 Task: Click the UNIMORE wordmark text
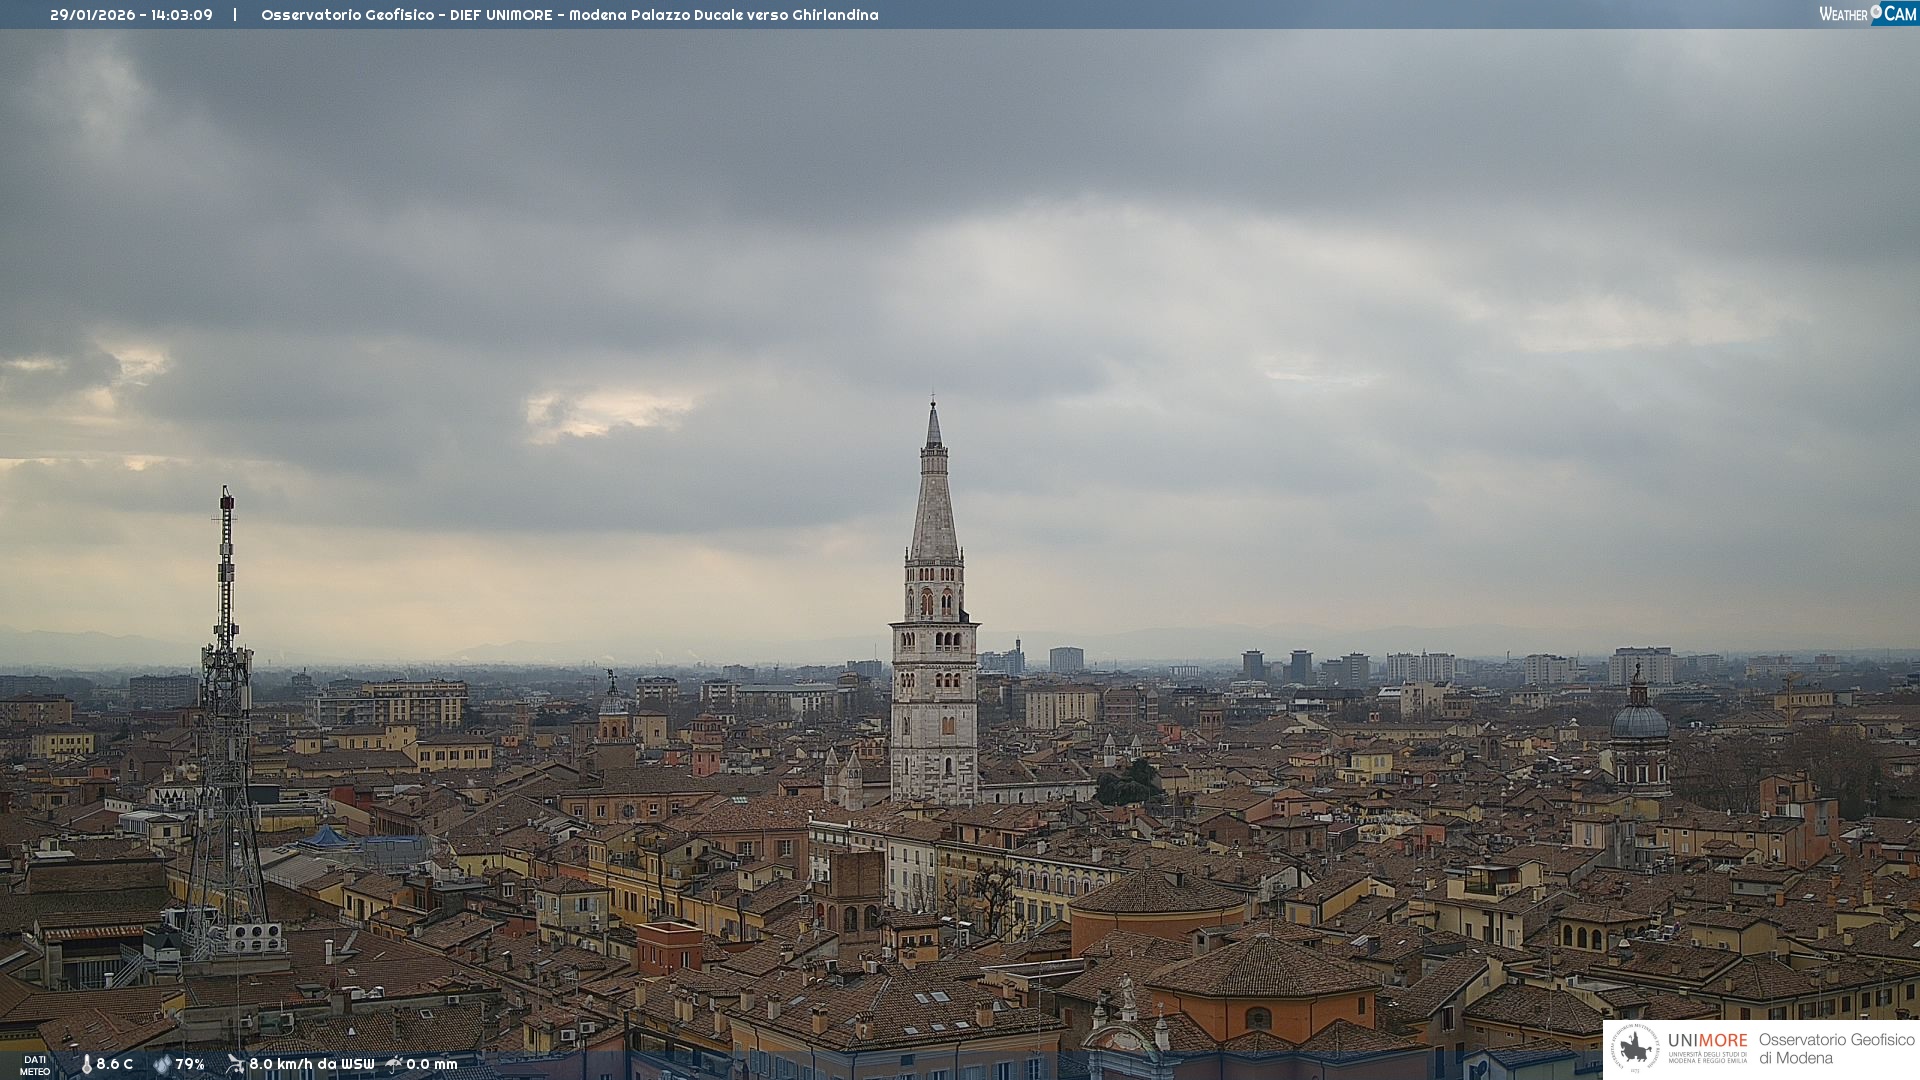pos(1707,1040)
